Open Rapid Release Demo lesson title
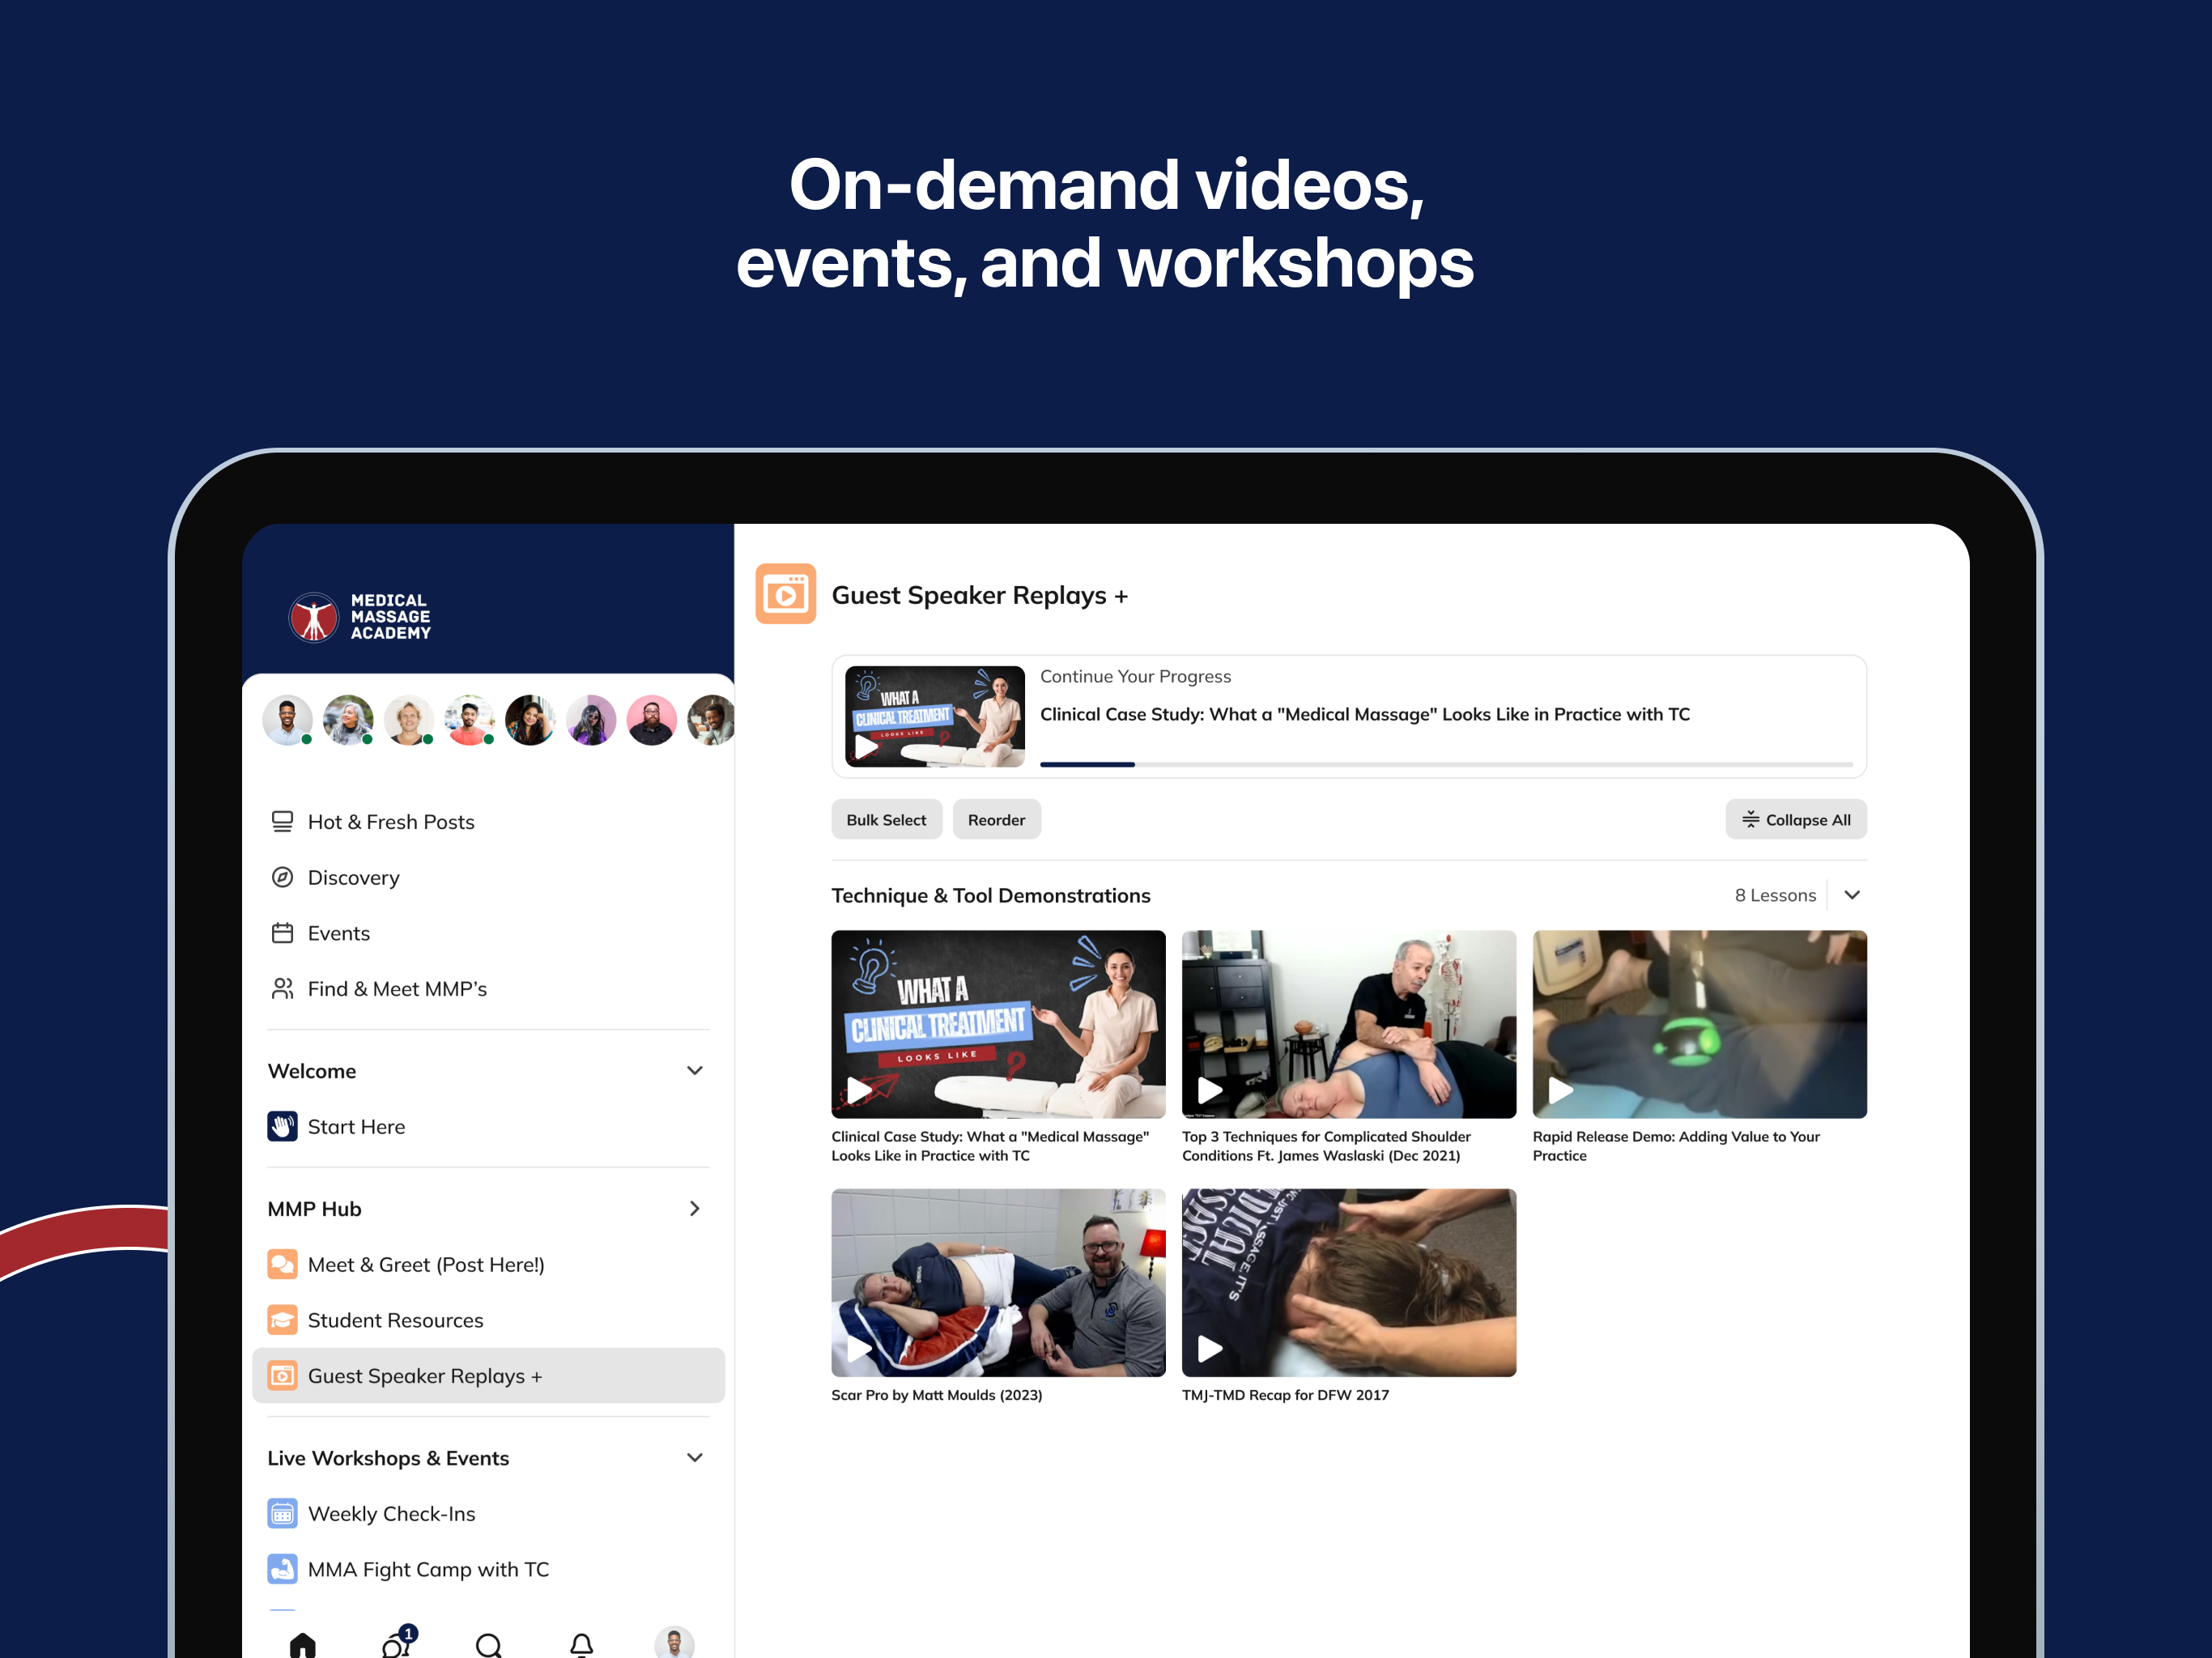This screenshot has width=2212, height=1658. [1676, 1146]
